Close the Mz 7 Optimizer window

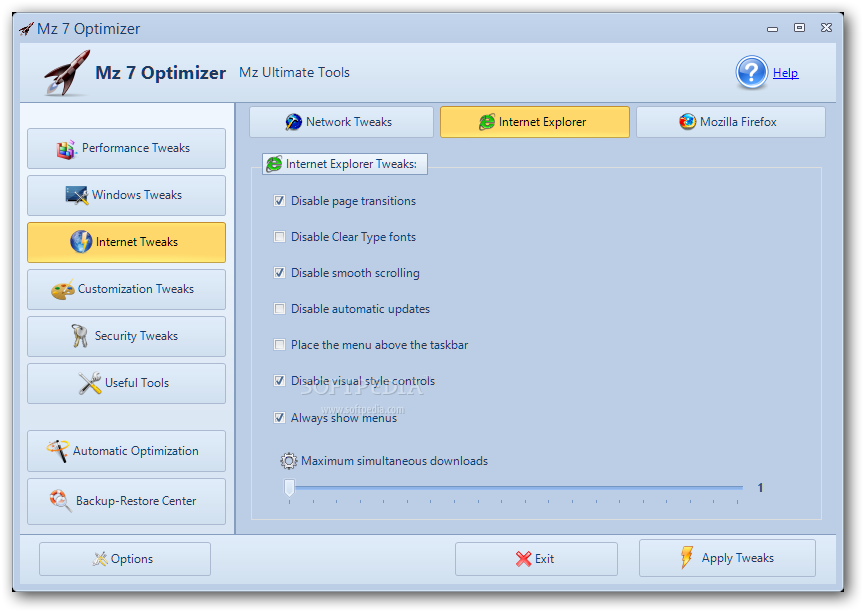click(x=826, y=28)
